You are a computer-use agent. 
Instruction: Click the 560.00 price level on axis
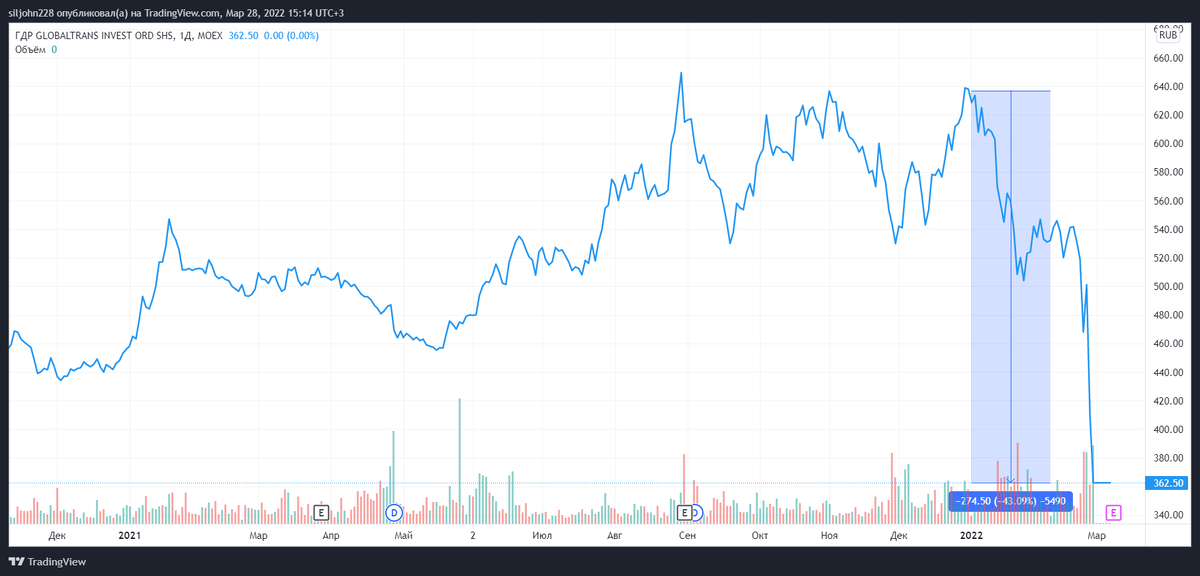click(x=1169, y=201)
